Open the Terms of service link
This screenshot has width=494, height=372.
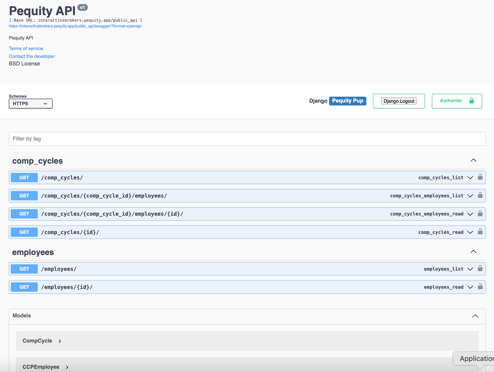(x=26, y=48)
